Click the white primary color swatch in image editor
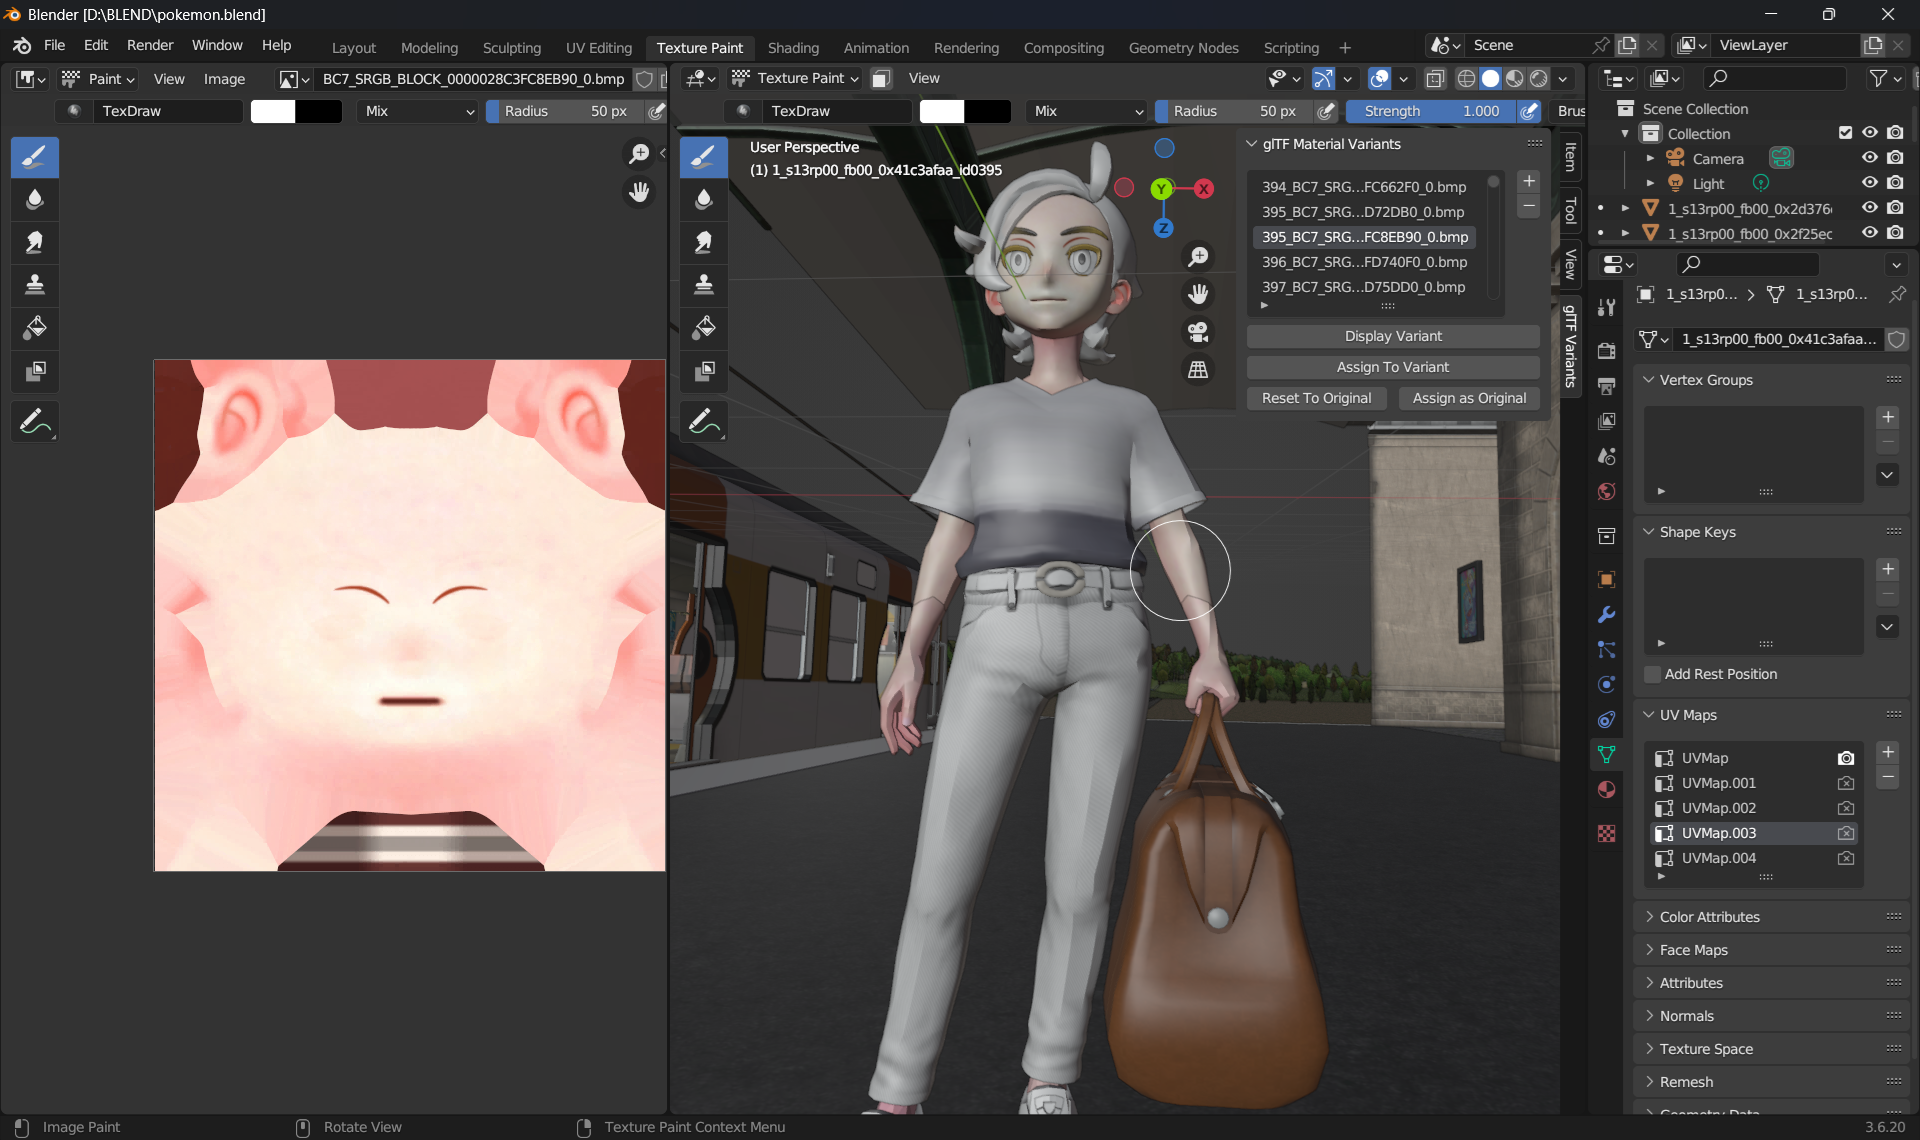Screen dimensions: 1920x1140 (x=273, y=111)
